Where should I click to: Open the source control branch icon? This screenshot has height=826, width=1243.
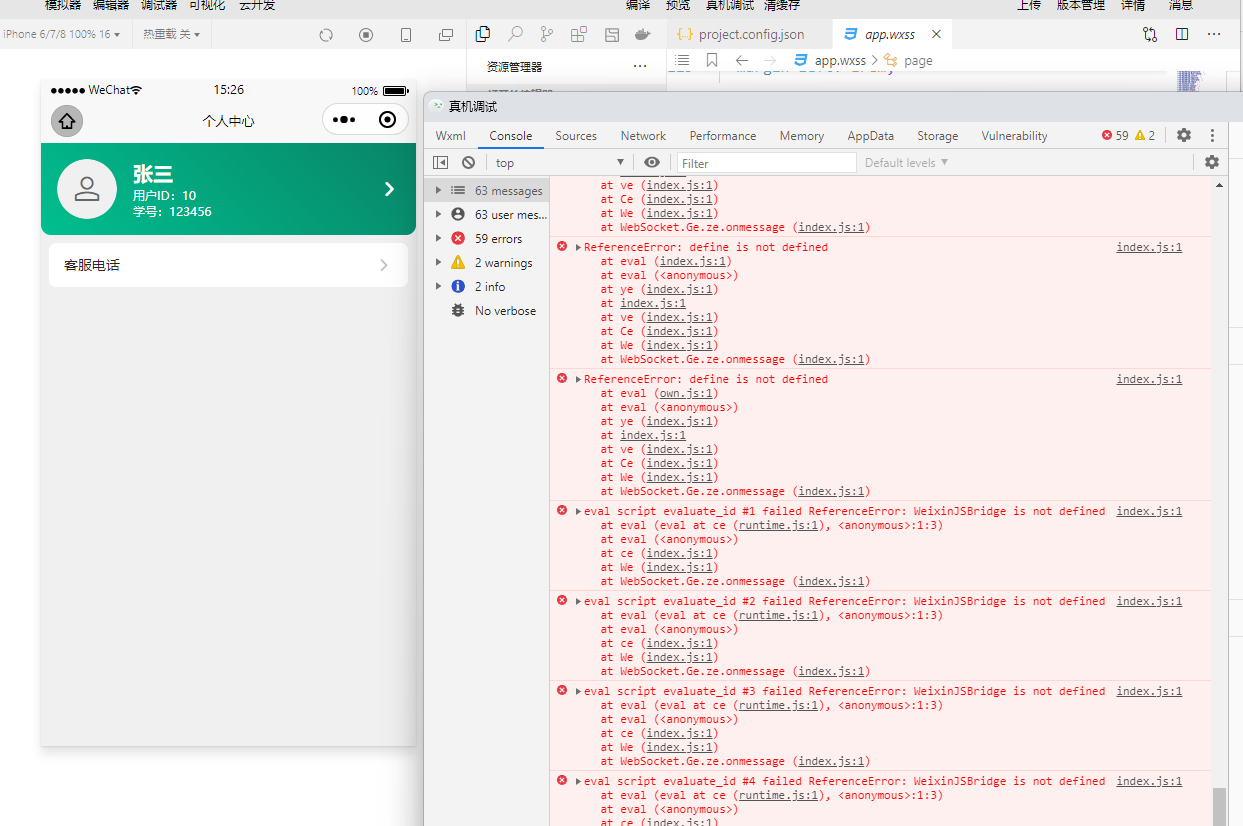pos(547,34)
